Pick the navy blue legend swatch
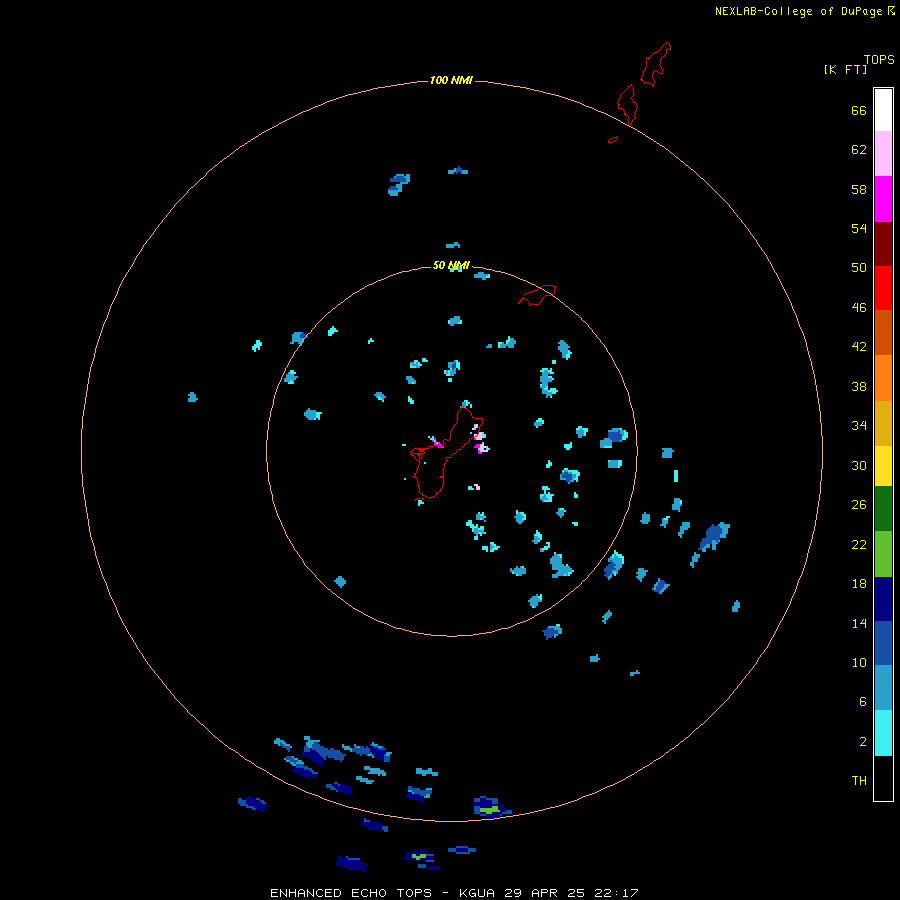The width and height of the screenshot is (900, 900). tap(883, 599)
